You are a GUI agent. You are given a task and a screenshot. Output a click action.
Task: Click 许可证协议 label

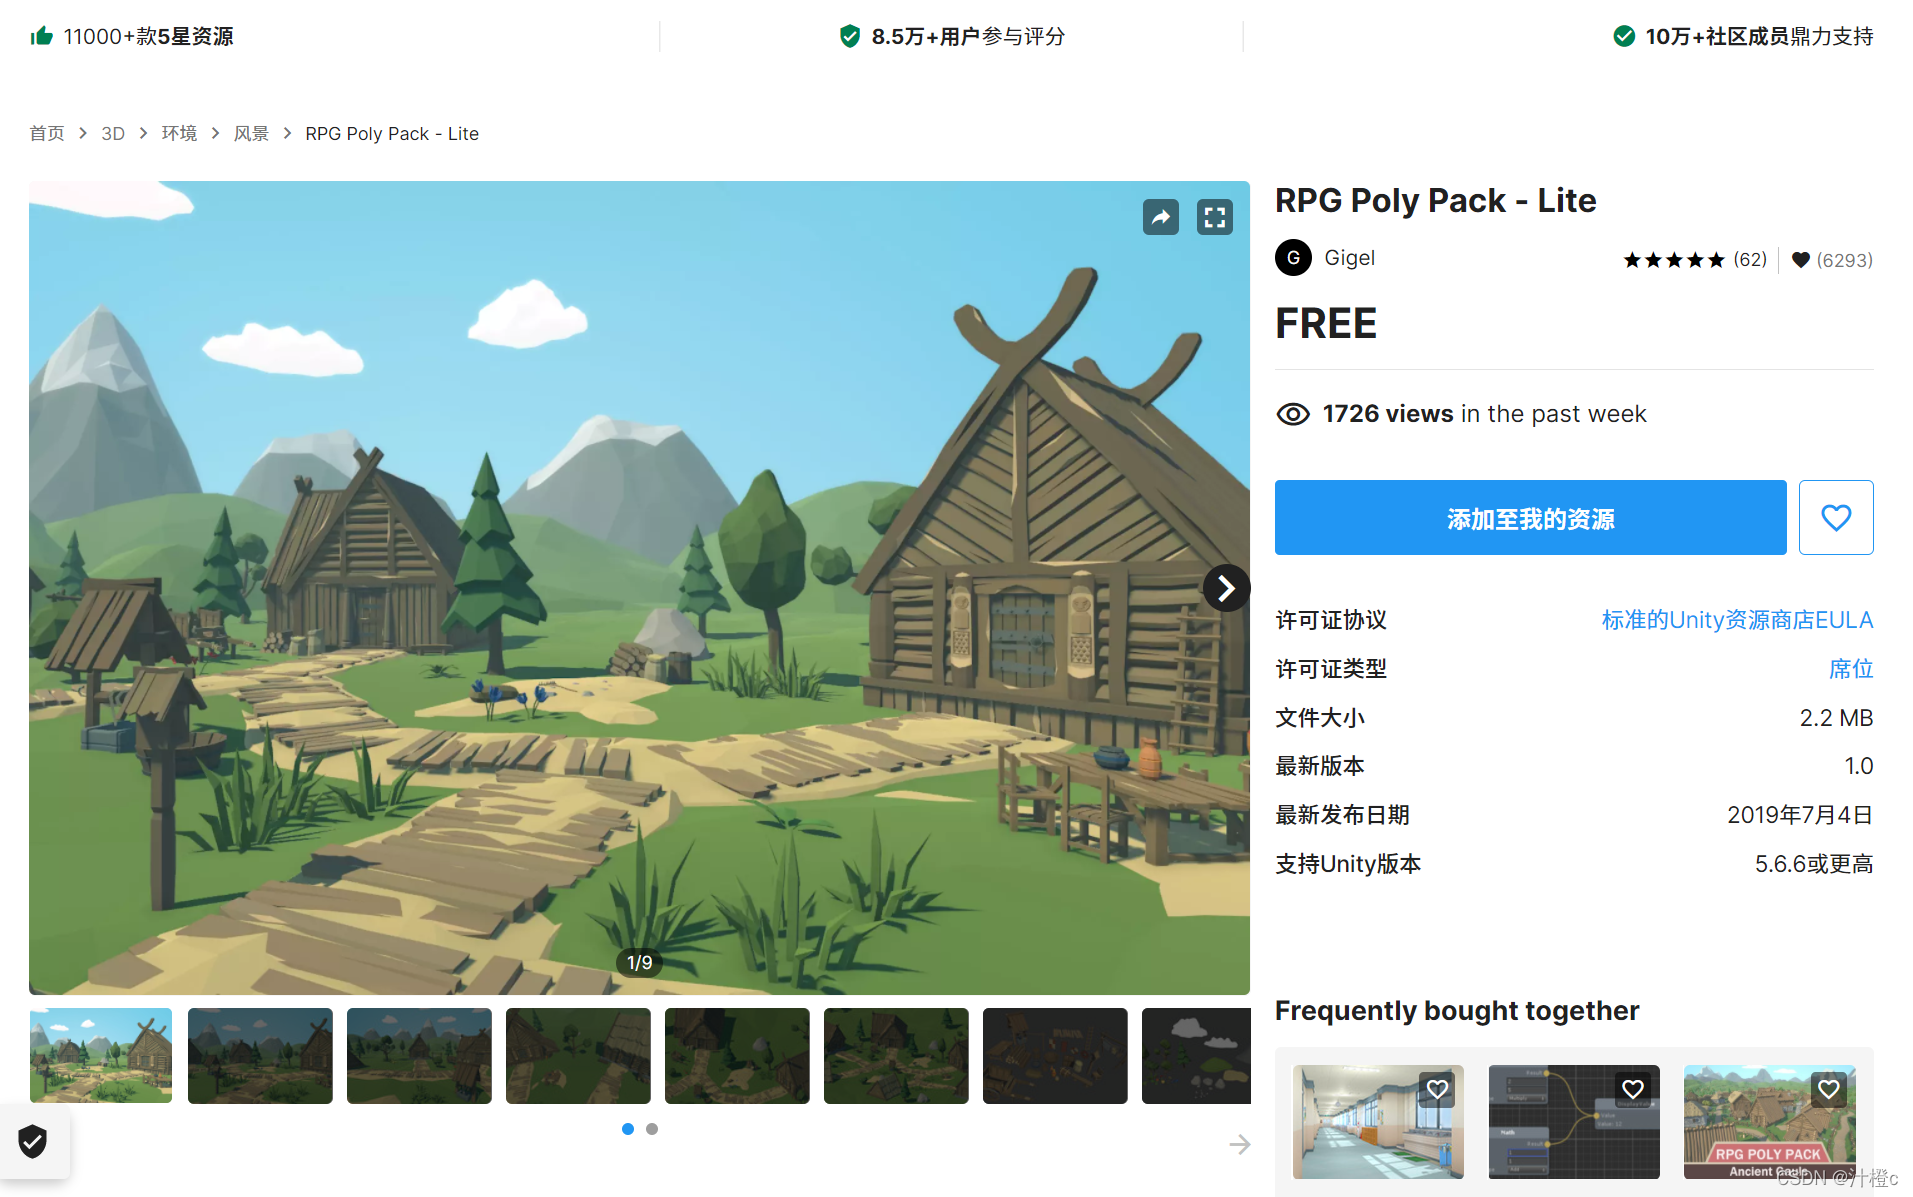pyautogui.click(x=1331, y=620)
